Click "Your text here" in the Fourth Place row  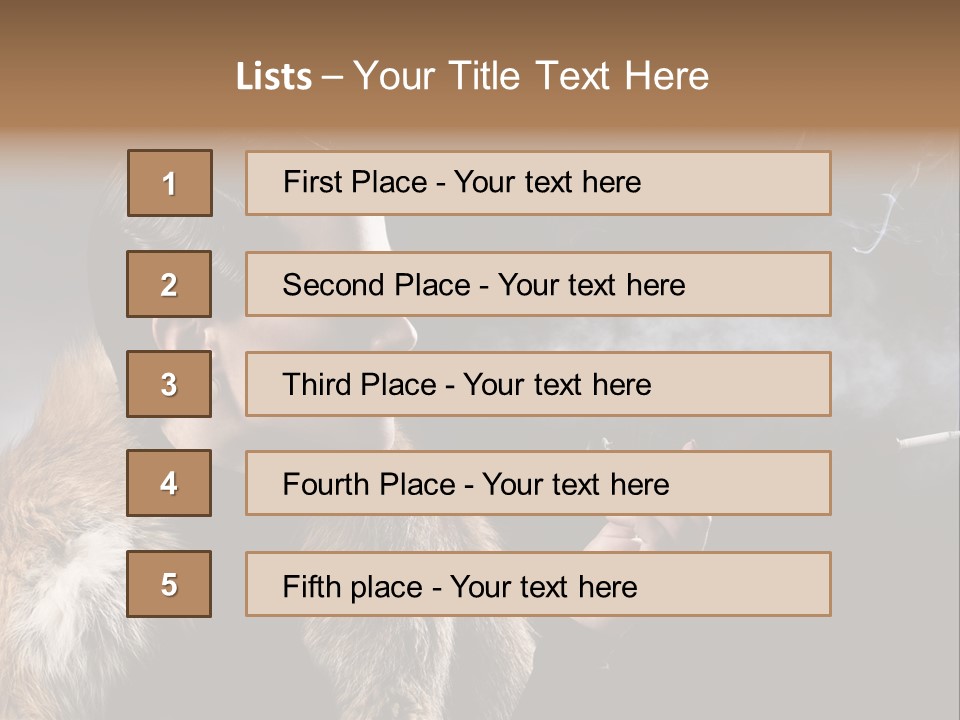(575, 485)
